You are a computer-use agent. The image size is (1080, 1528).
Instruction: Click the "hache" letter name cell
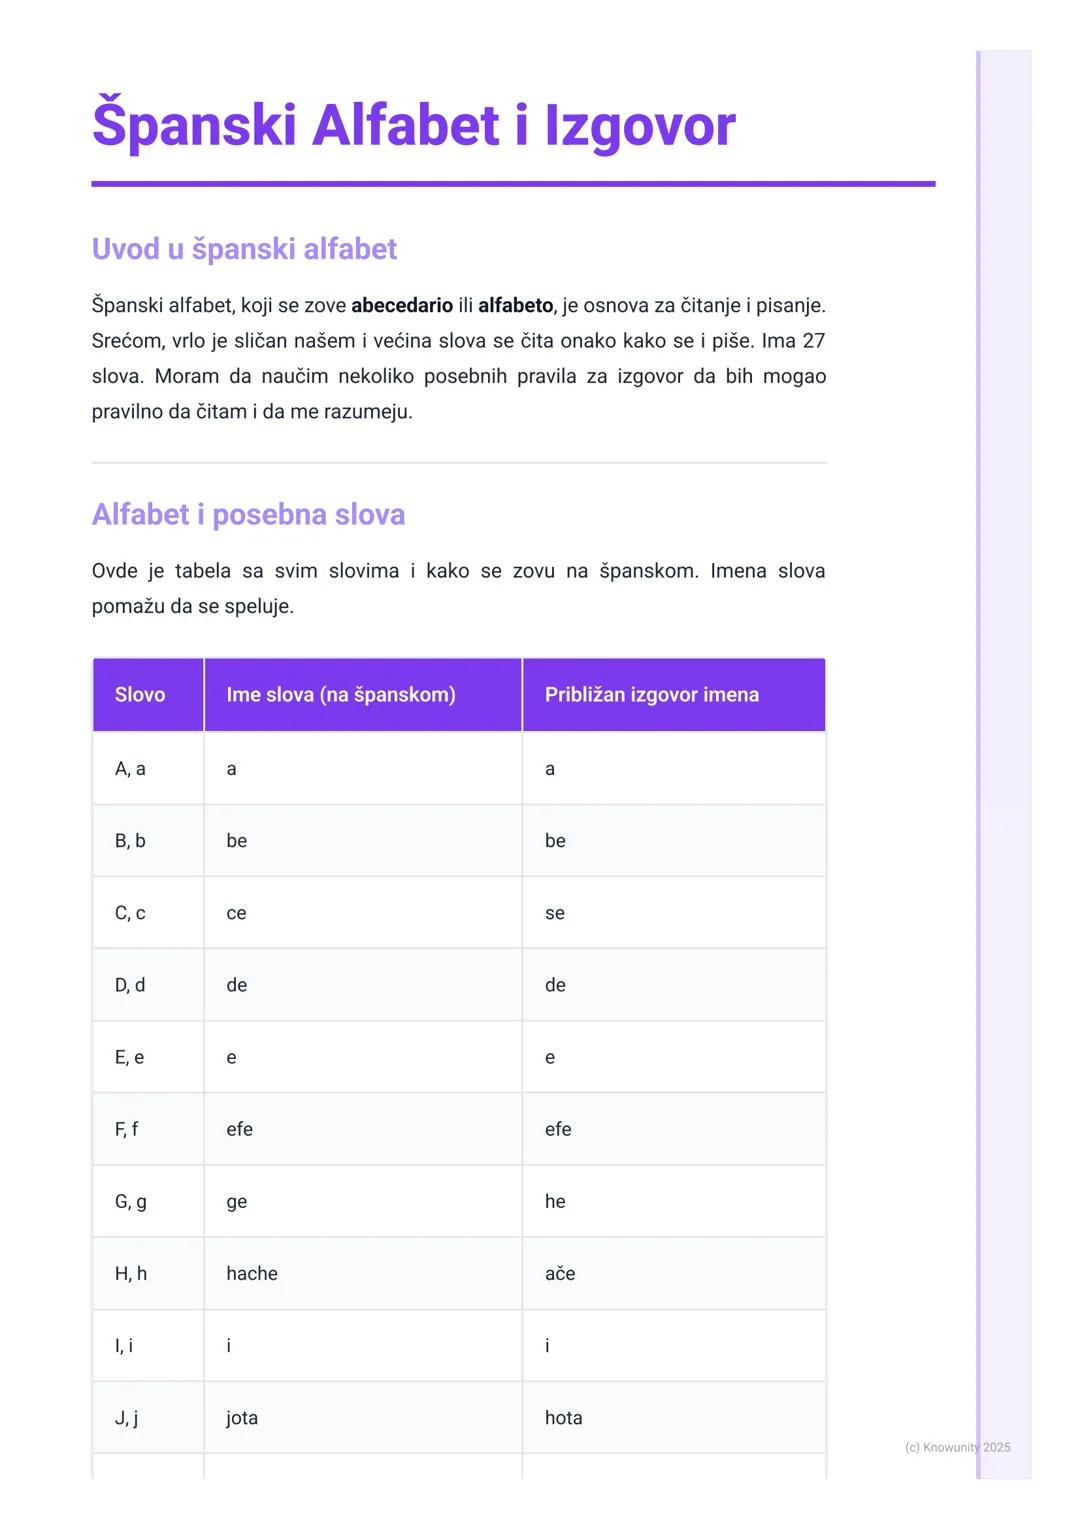point(252,1273)
